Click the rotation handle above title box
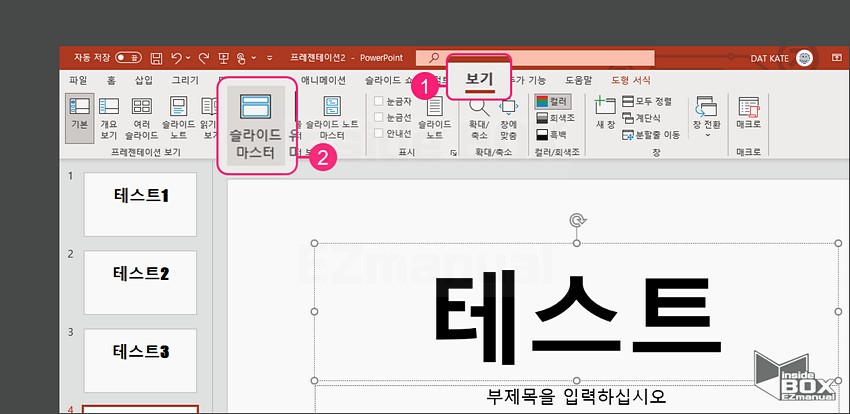This screenshot has width=850, height=414. 577,220
